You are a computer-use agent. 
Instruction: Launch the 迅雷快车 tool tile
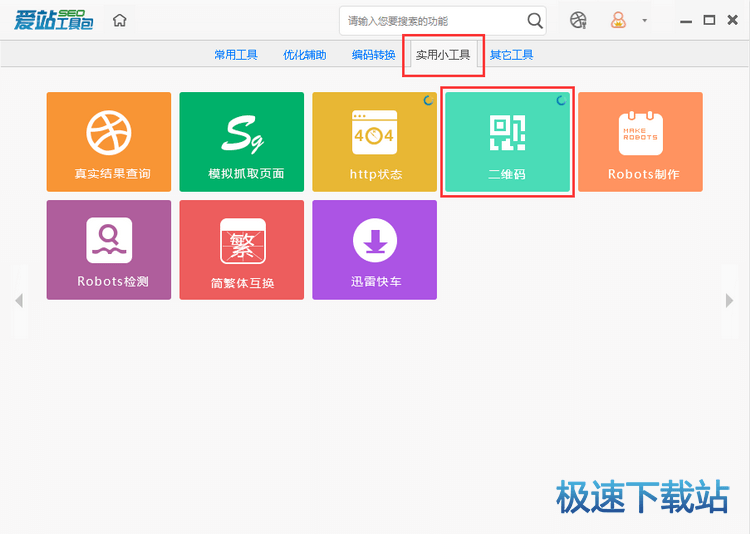click(375, 250)
